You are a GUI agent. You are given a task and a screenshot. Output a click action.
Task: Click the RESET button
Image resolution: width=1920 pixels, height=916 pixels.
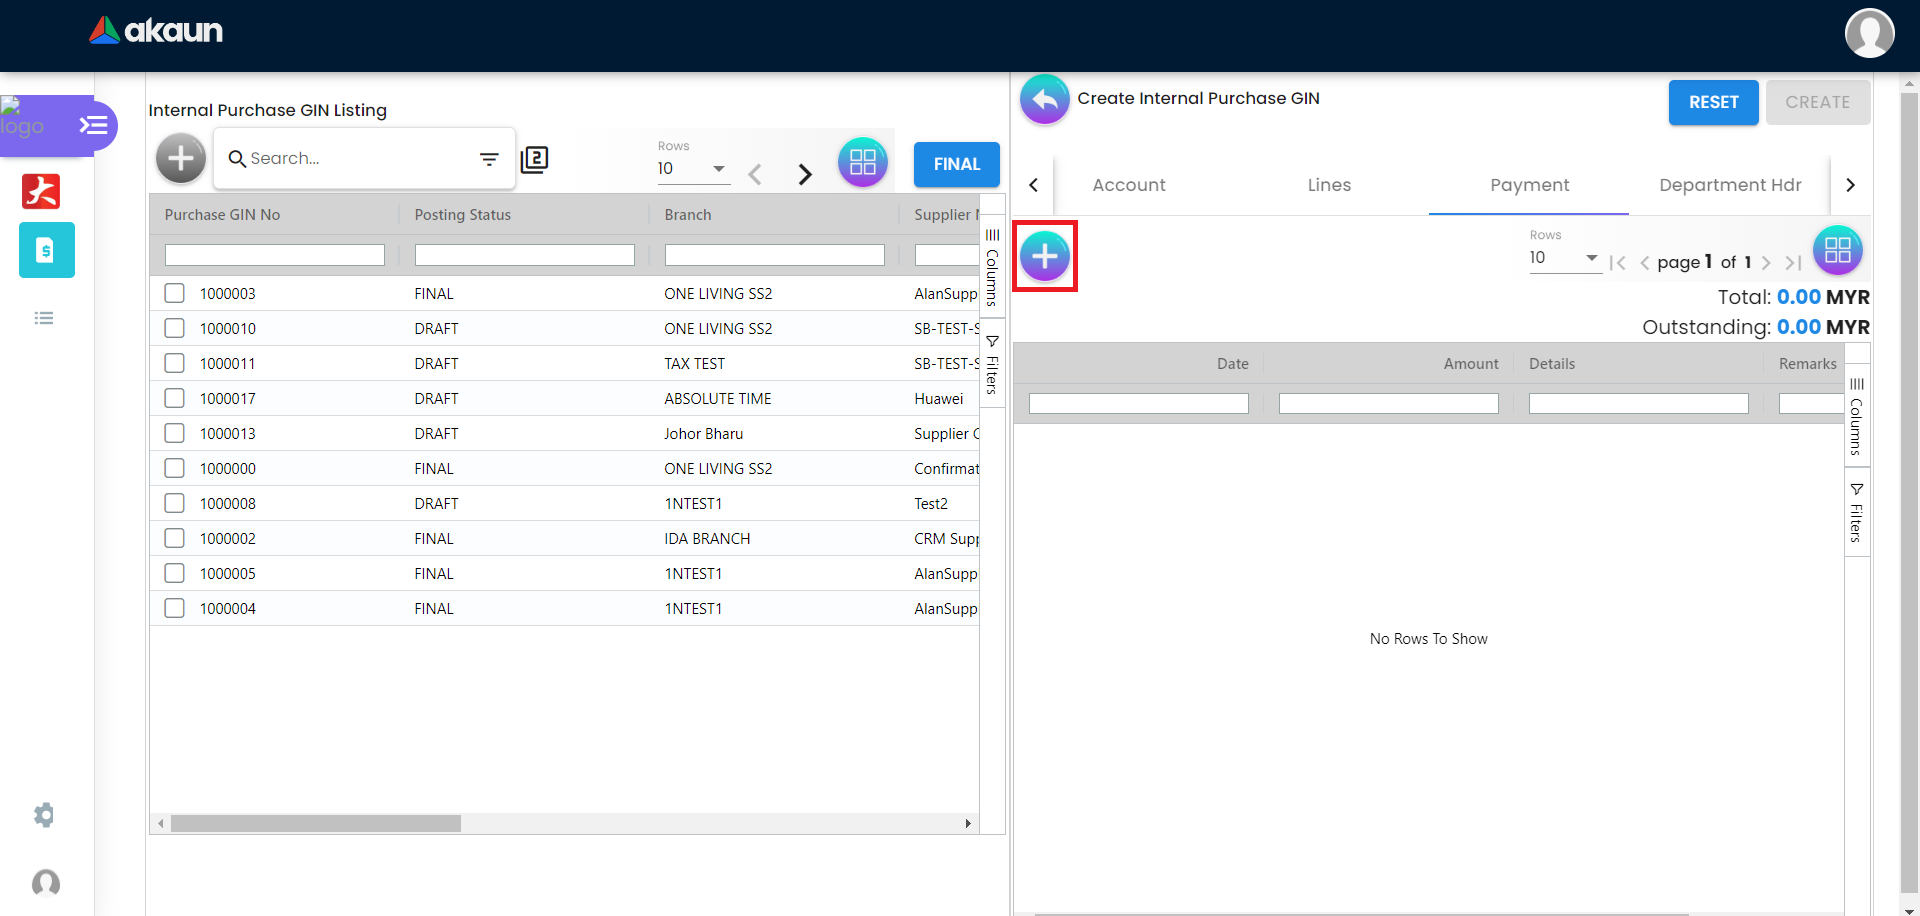pyautogui.click(x=1713, y=102)
